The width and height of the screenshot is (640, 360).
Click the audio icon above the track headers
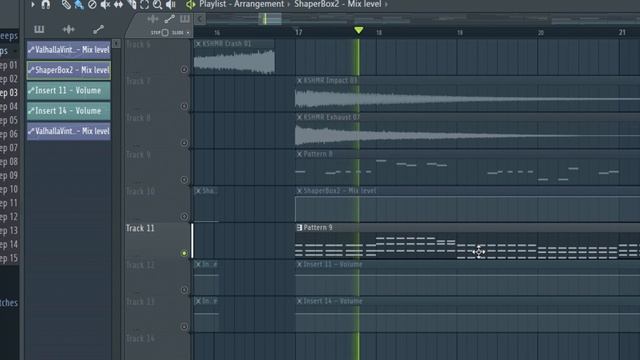tap(153, 19)
